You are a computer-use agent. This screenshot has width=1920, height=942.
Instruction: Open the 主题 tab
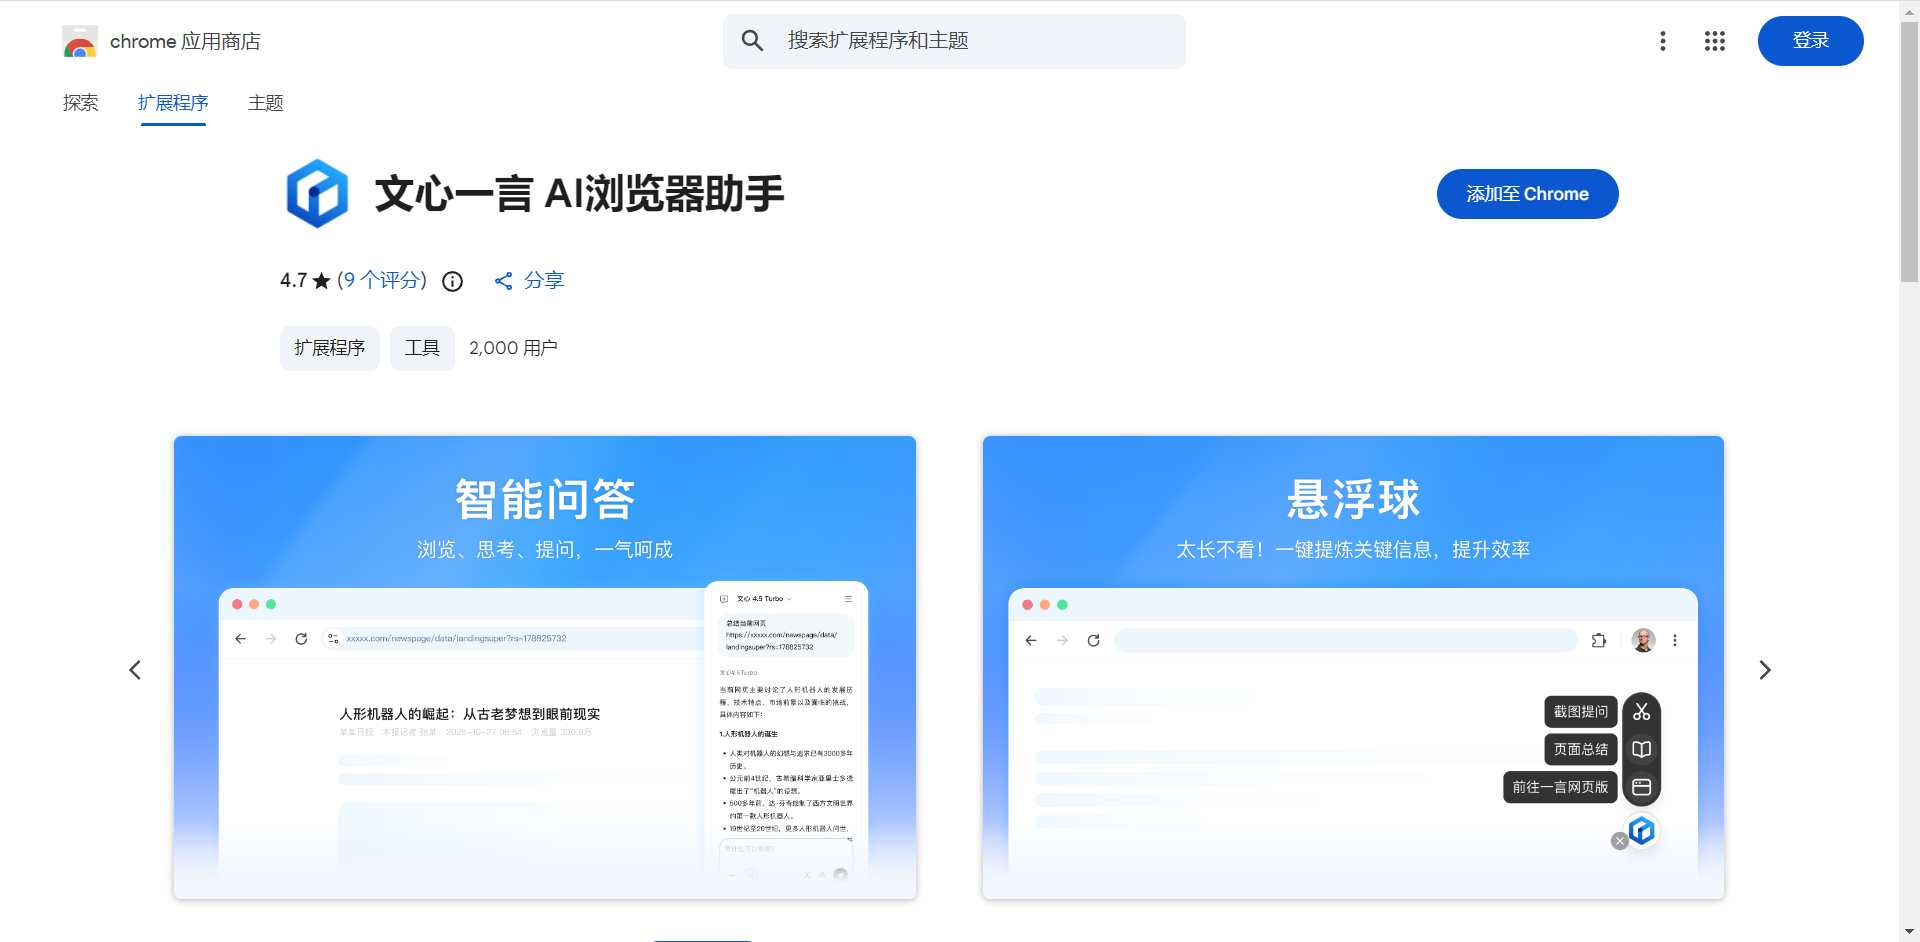coord(266,103)
